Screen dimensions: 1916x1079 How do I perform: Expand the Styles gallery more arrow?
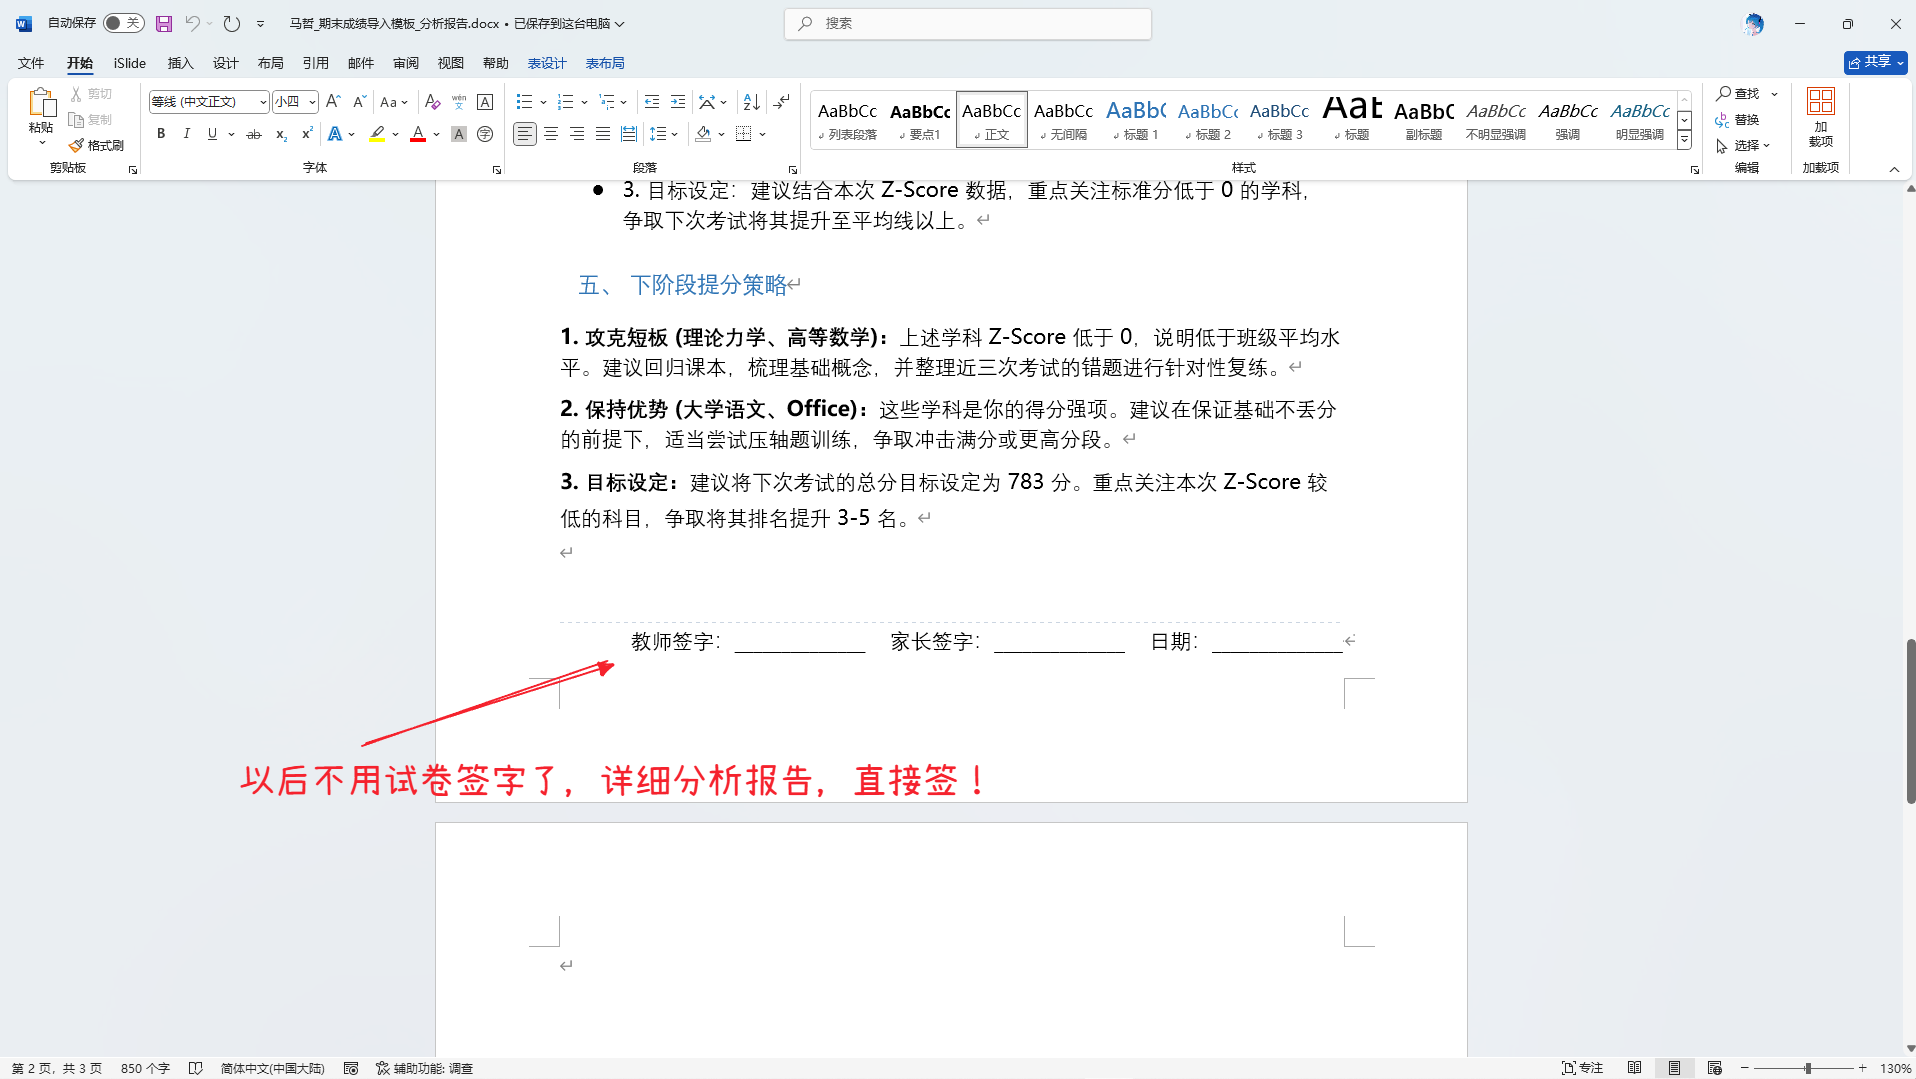click(1684, 140)
